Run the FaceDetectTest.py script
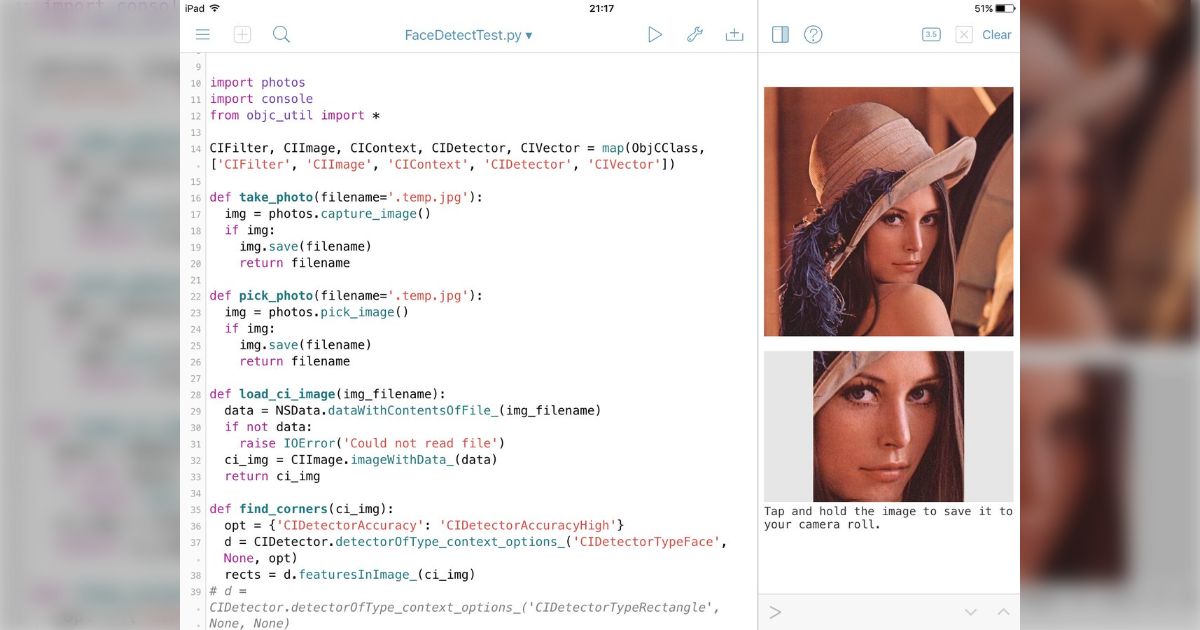 point(655,34)
